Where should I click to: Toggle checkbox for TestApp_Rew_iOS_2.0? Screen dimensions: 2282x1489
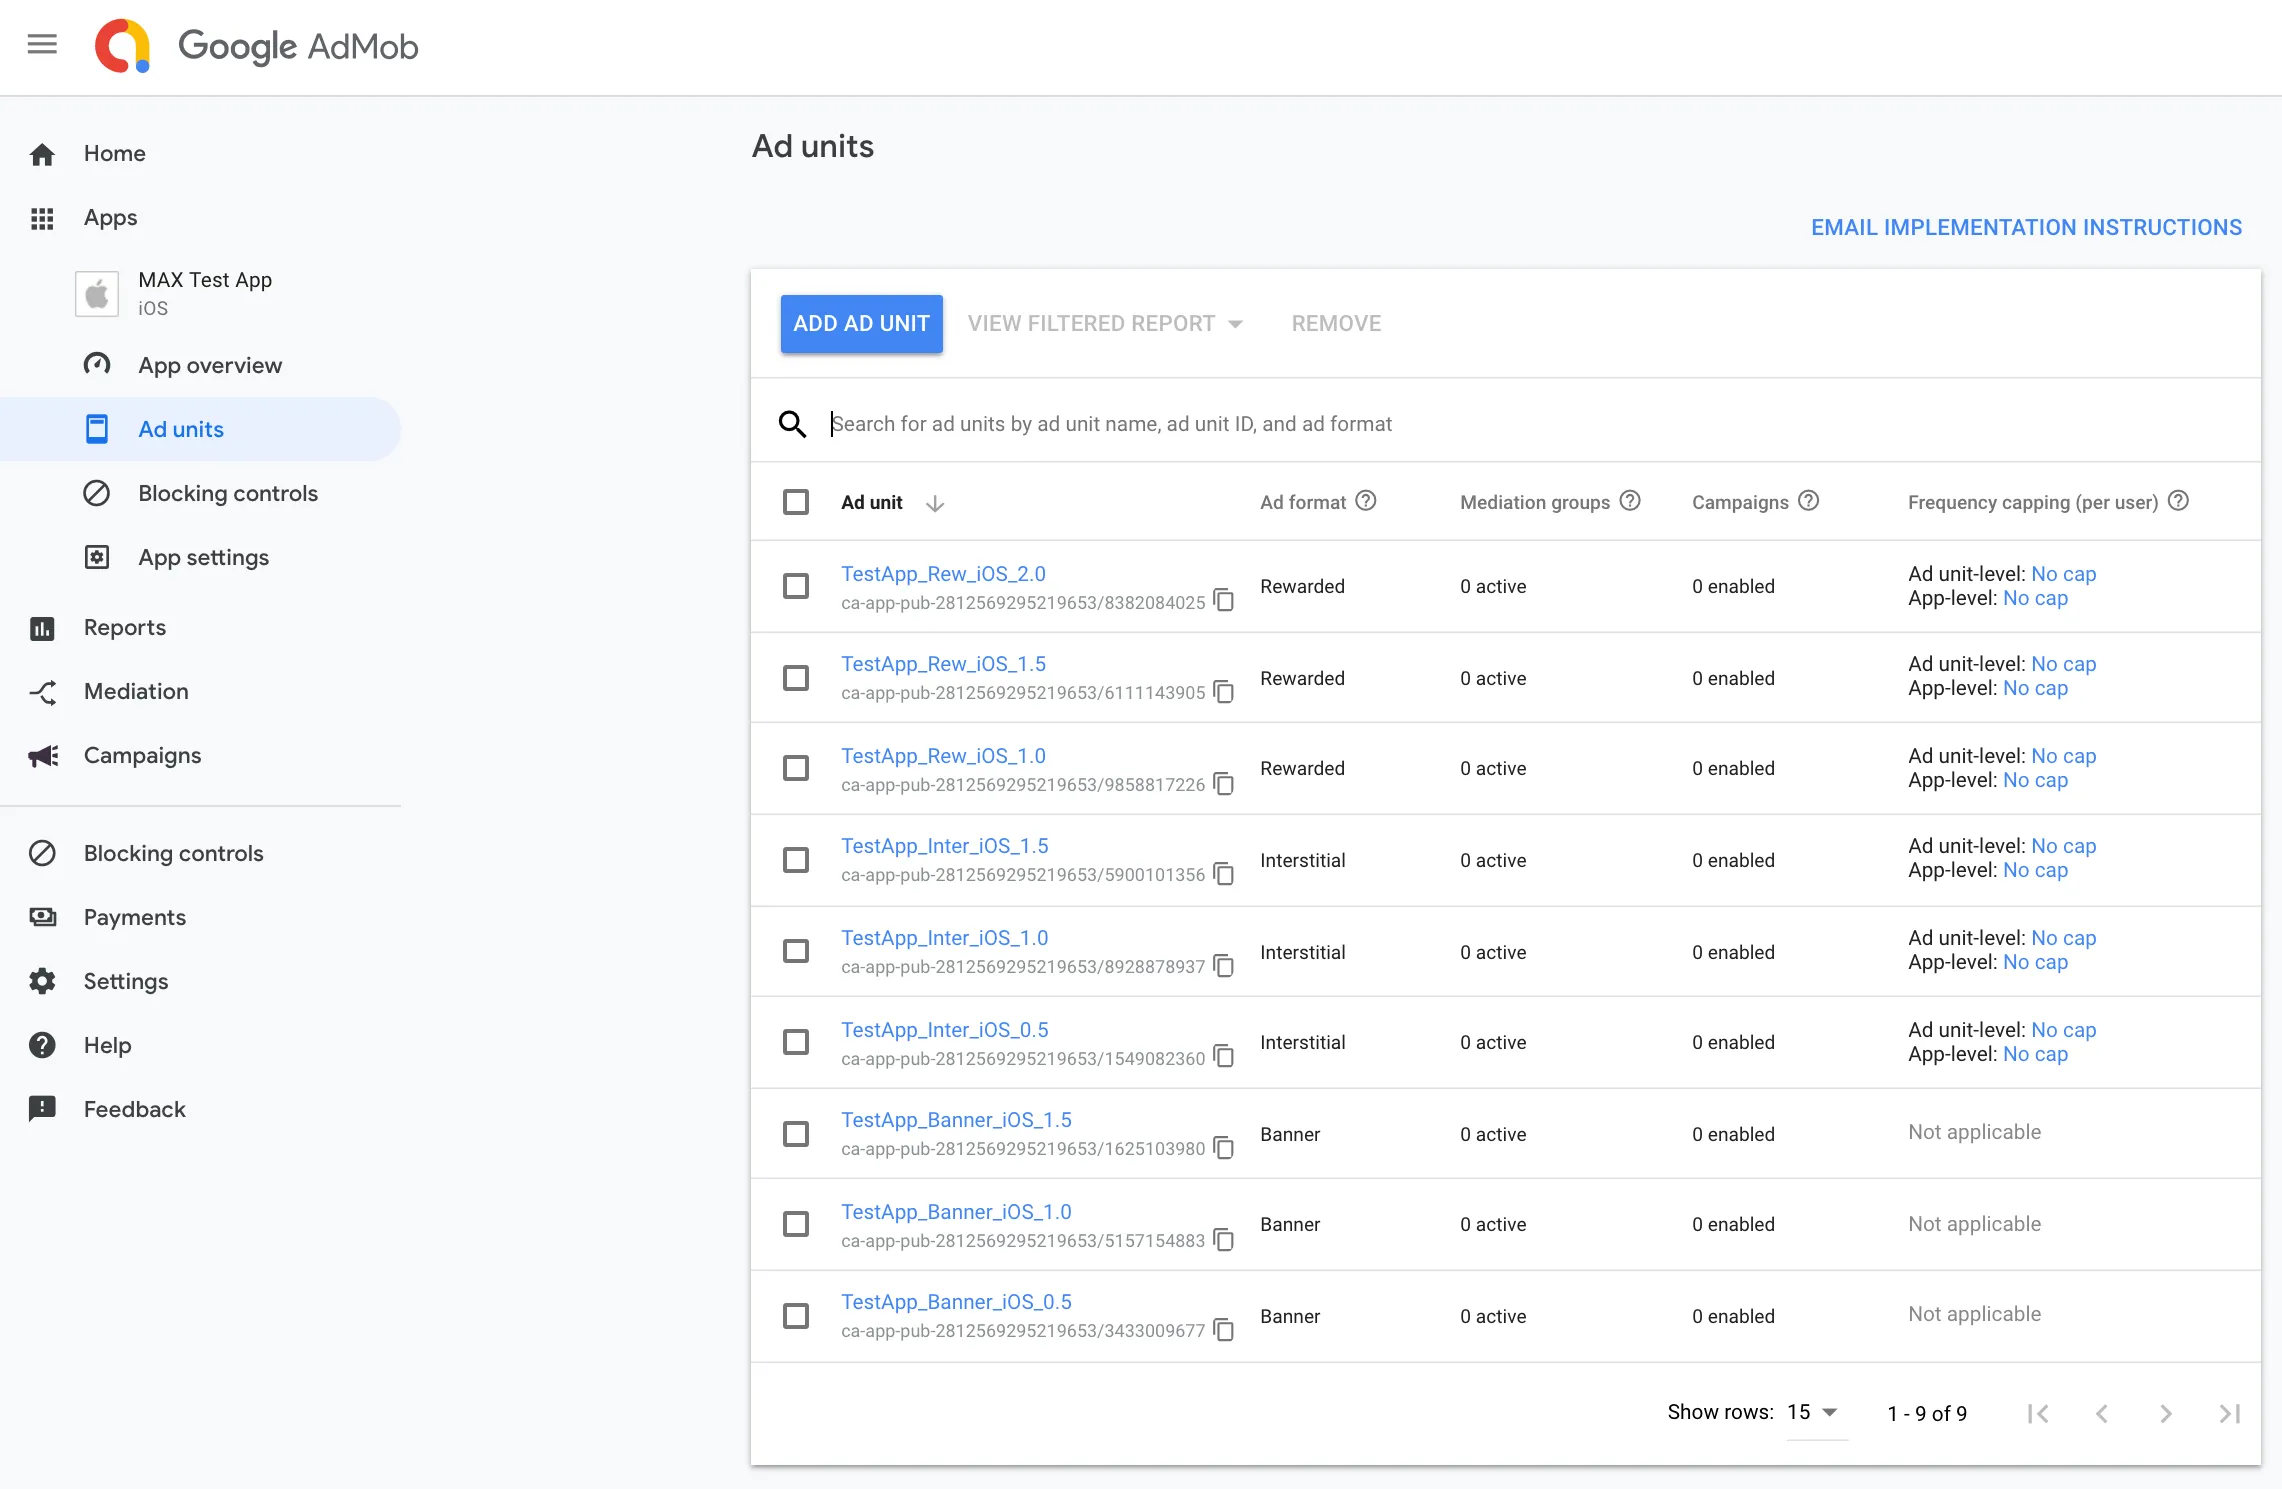pos(797,586)
